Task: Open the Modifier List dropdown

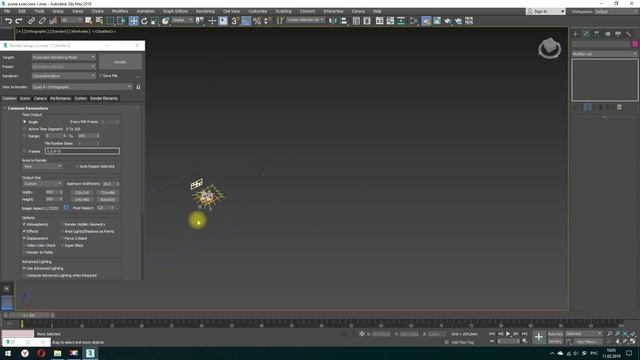Action: coord(604,54)
